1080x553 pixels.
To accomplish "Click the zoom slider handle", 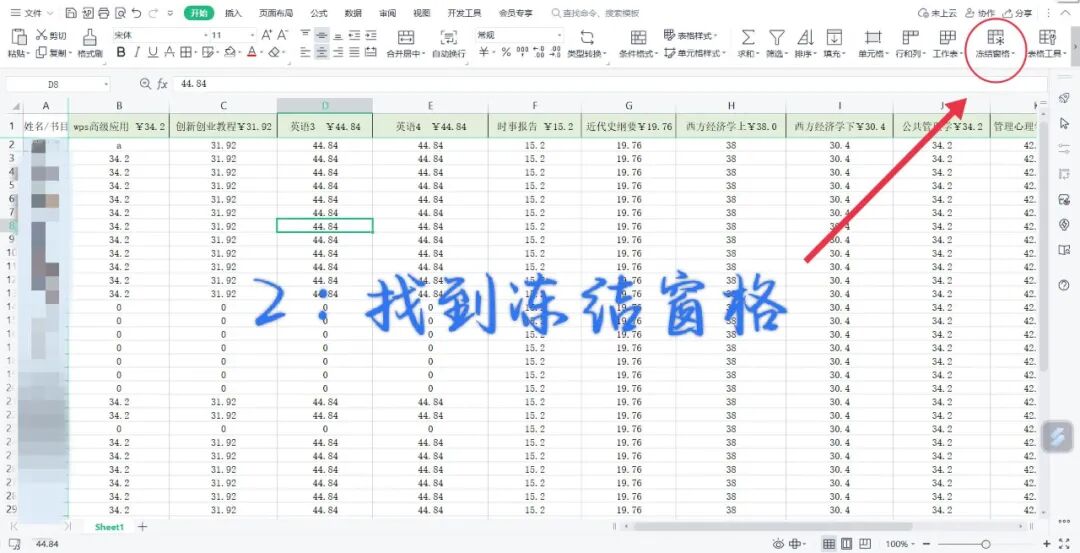I will coord(986,544).
